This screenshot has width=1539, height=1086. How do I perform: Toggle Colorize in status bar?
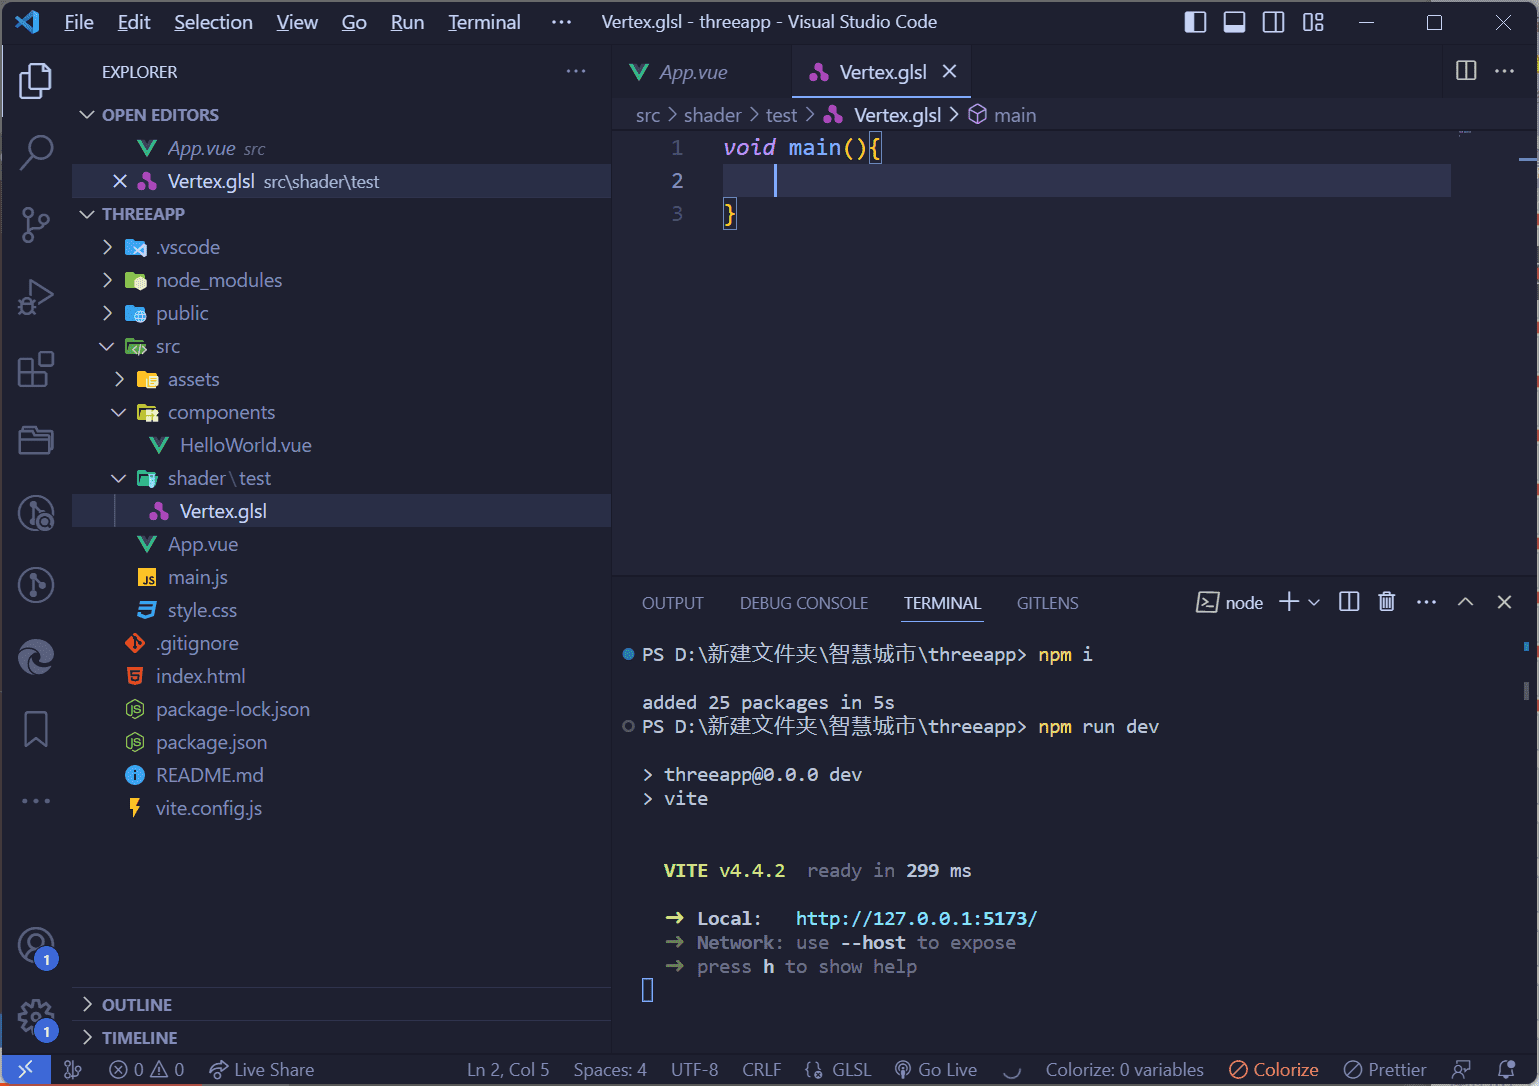click(x=1273, y=1069)
